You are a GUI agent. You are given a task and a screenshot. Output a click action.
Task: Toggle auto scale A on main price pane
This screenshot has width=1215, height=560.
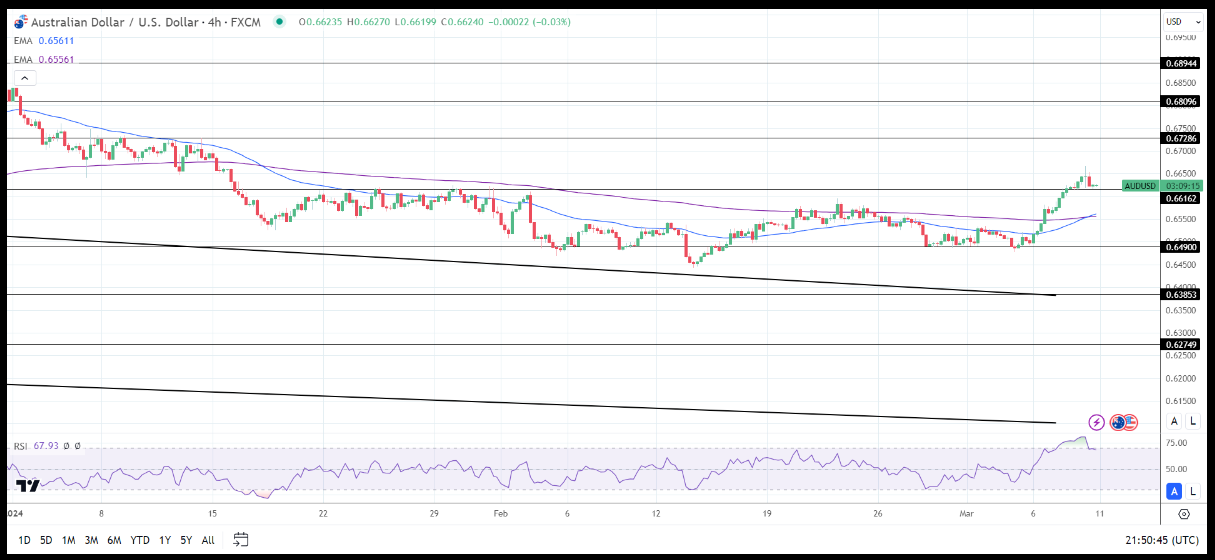[x=1174, y=422]
